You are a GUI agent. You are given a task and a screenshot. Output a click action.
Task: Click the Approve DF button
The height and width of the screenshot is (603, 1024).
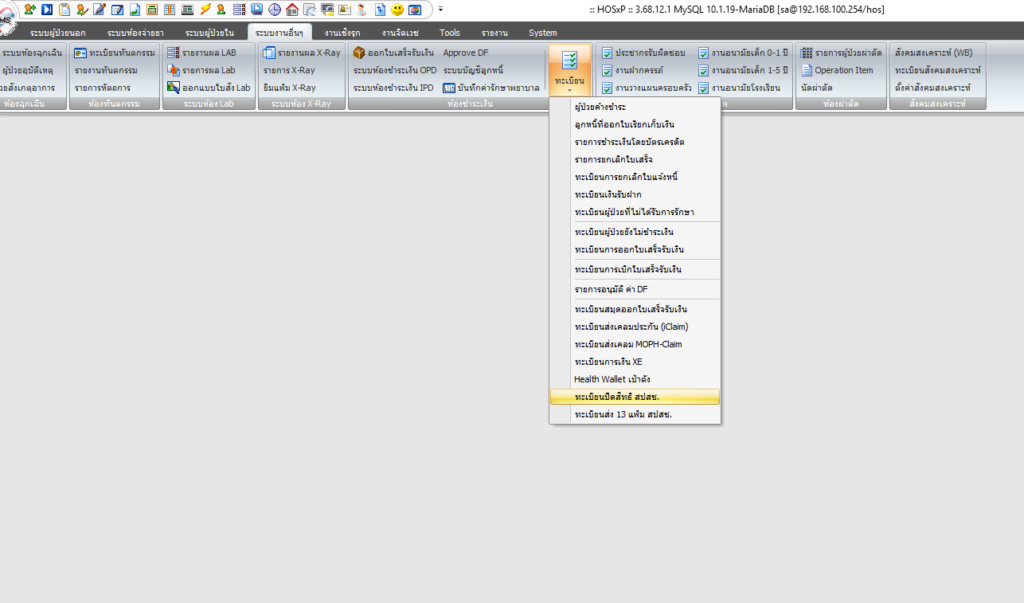coord(466,52)
